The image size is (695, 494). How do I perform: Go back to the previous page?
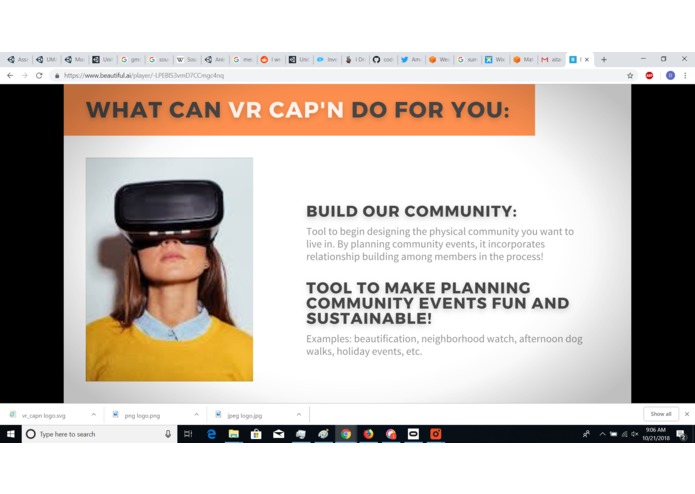10,76
